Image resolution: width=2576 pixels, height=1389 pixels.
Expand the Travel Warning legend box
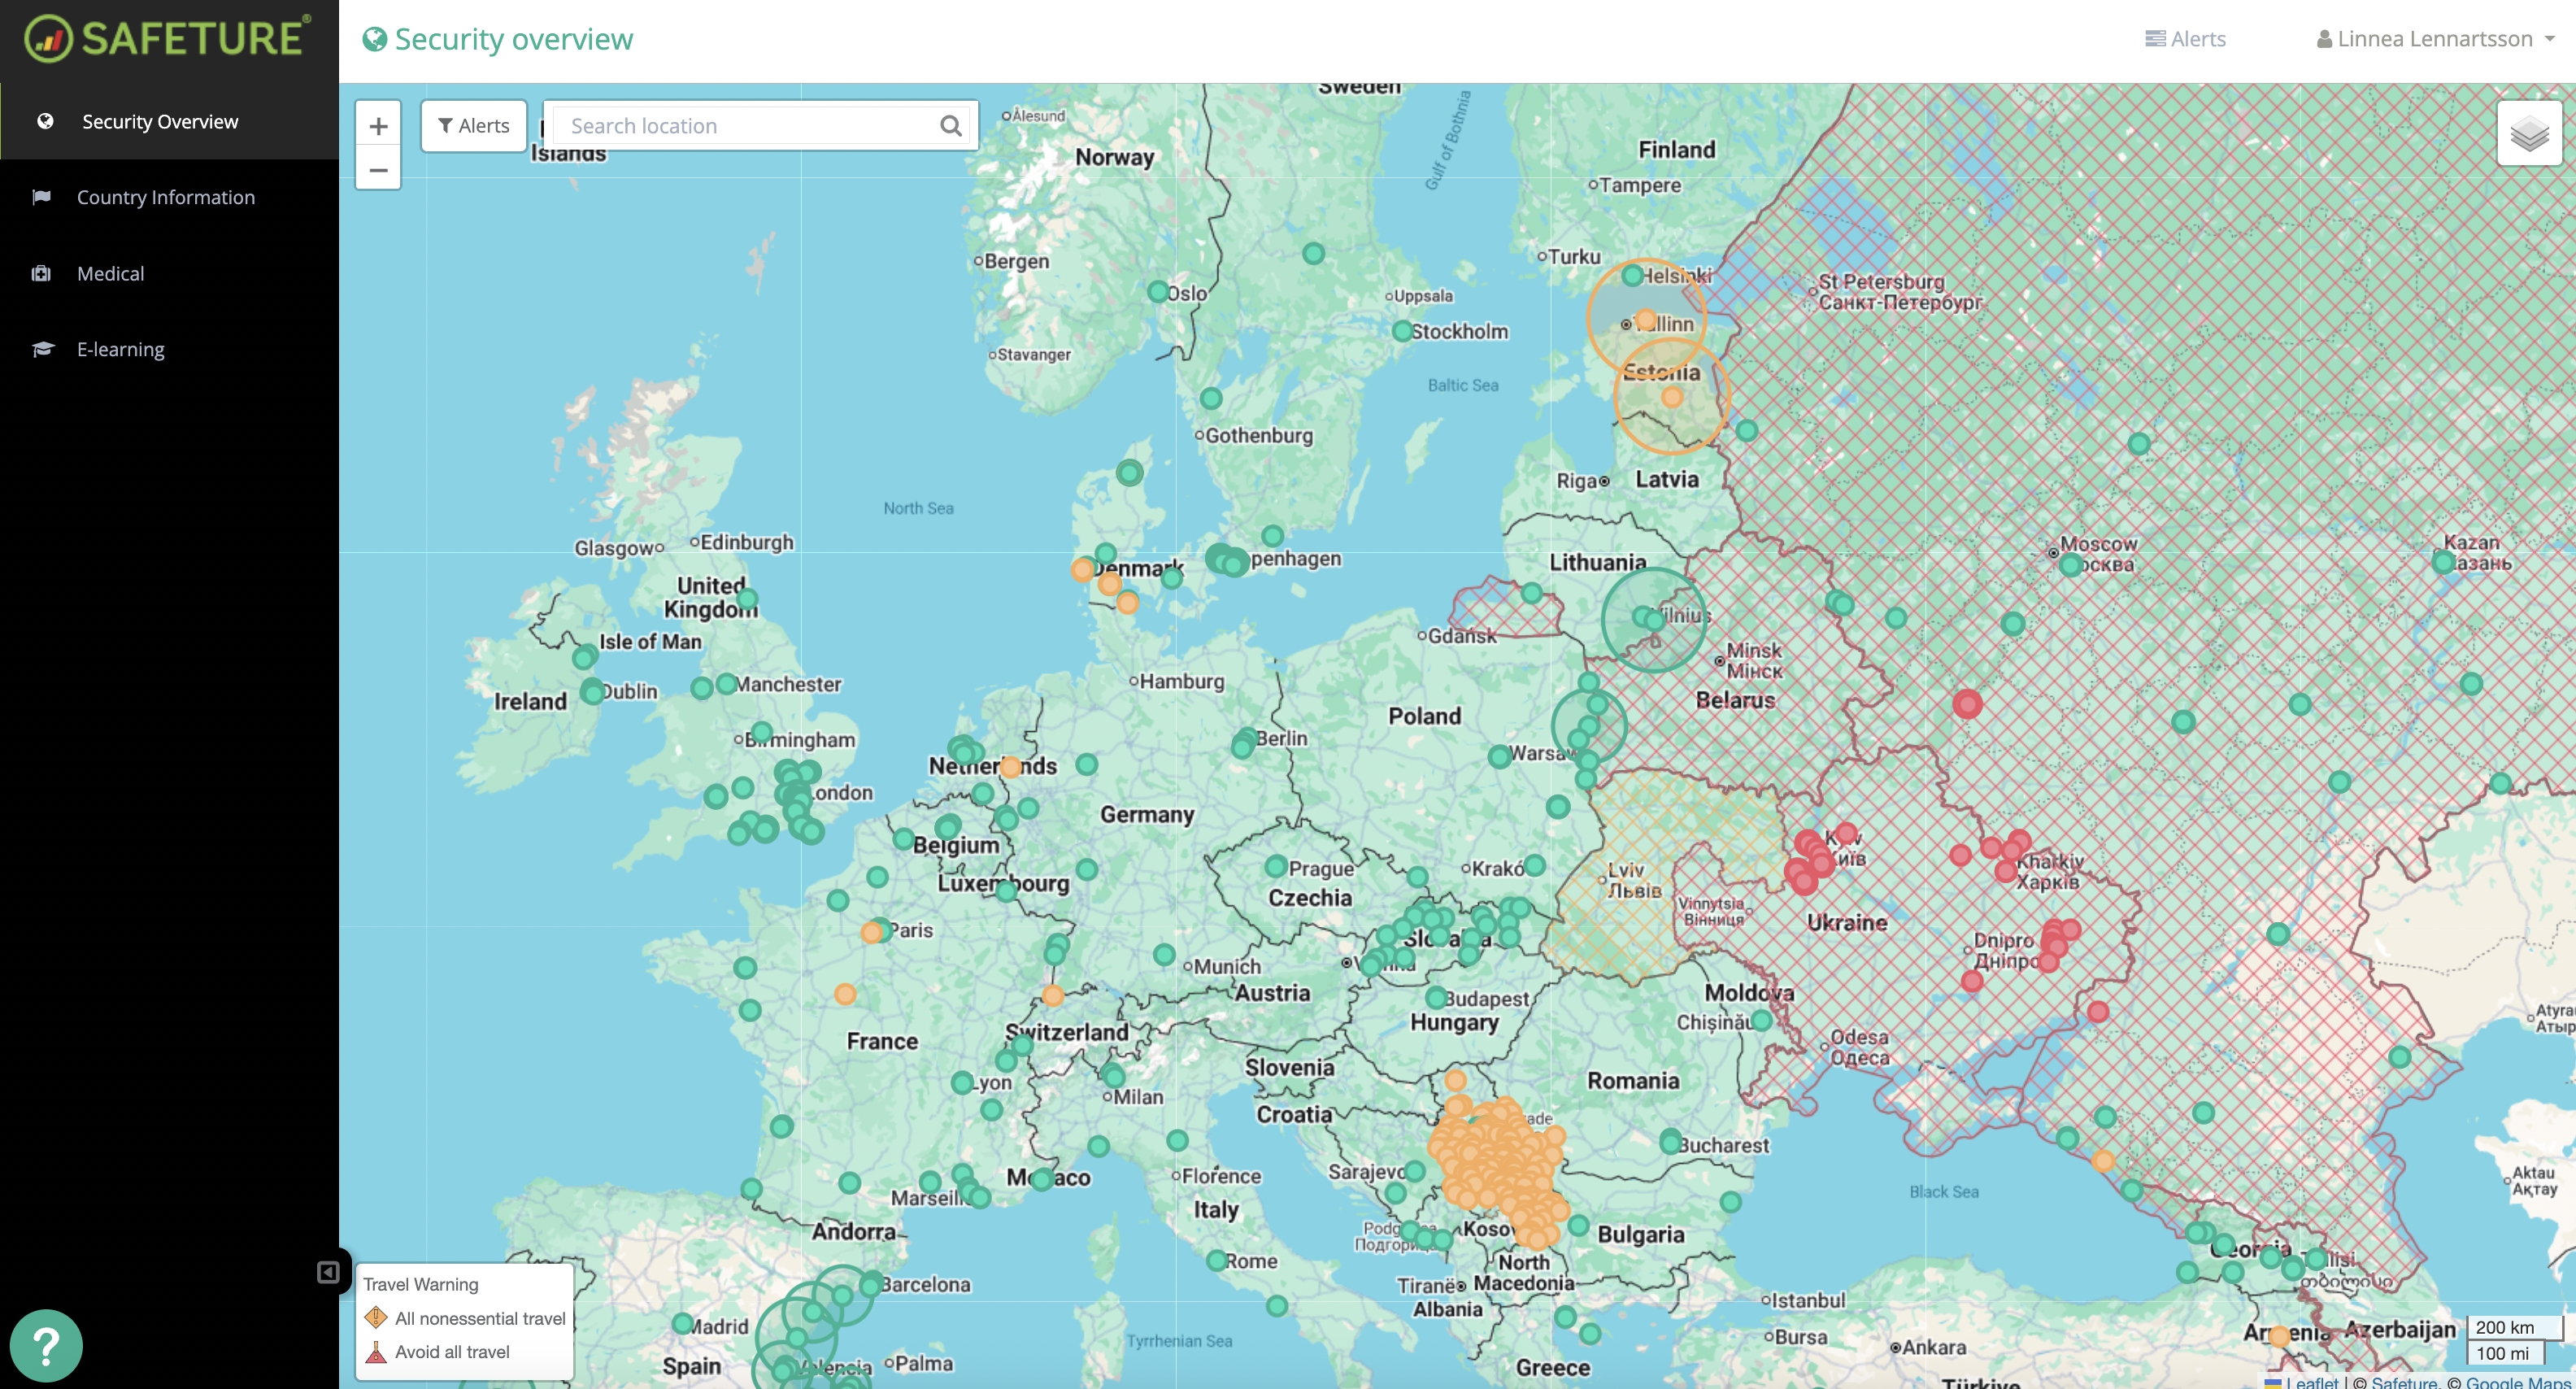tap(420, 1283)
